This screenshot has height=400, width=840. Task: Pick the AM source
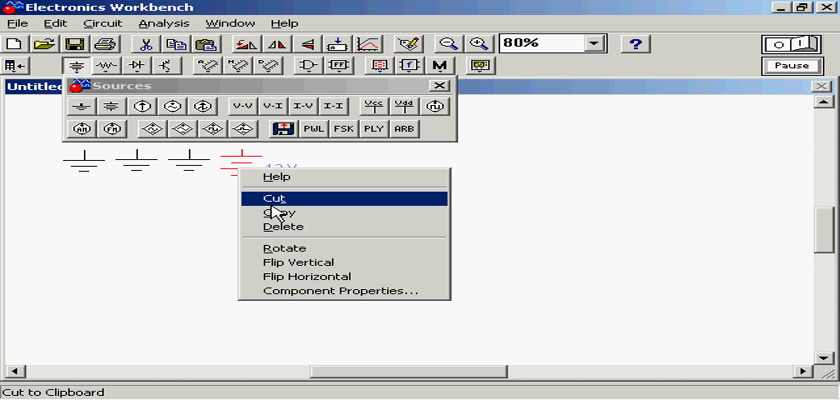[81, 129]
